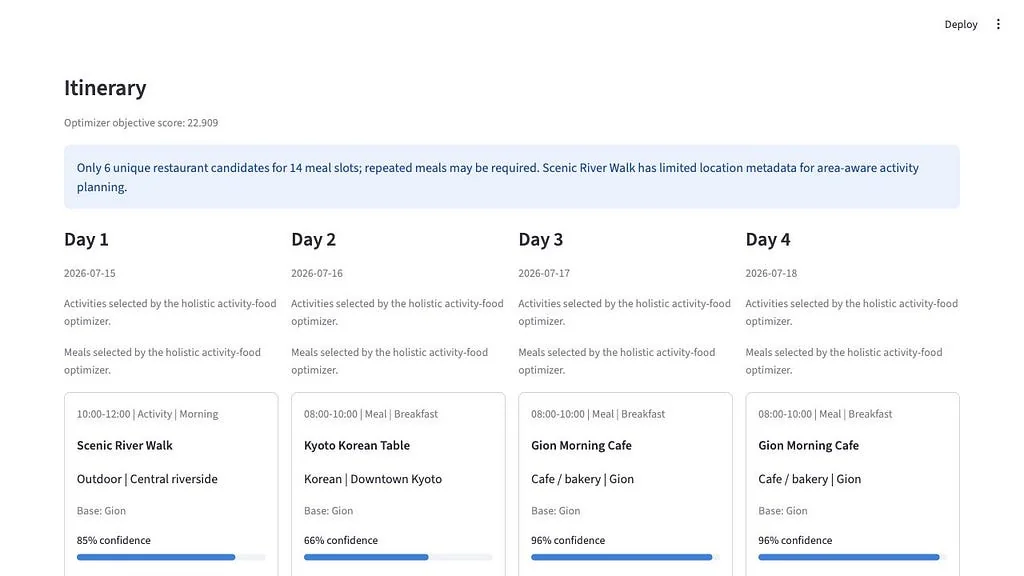Click 'Korean | Downtown Kyoto' text
Viewport: 1024px width, 576px height.
click(x=373, y=479)
